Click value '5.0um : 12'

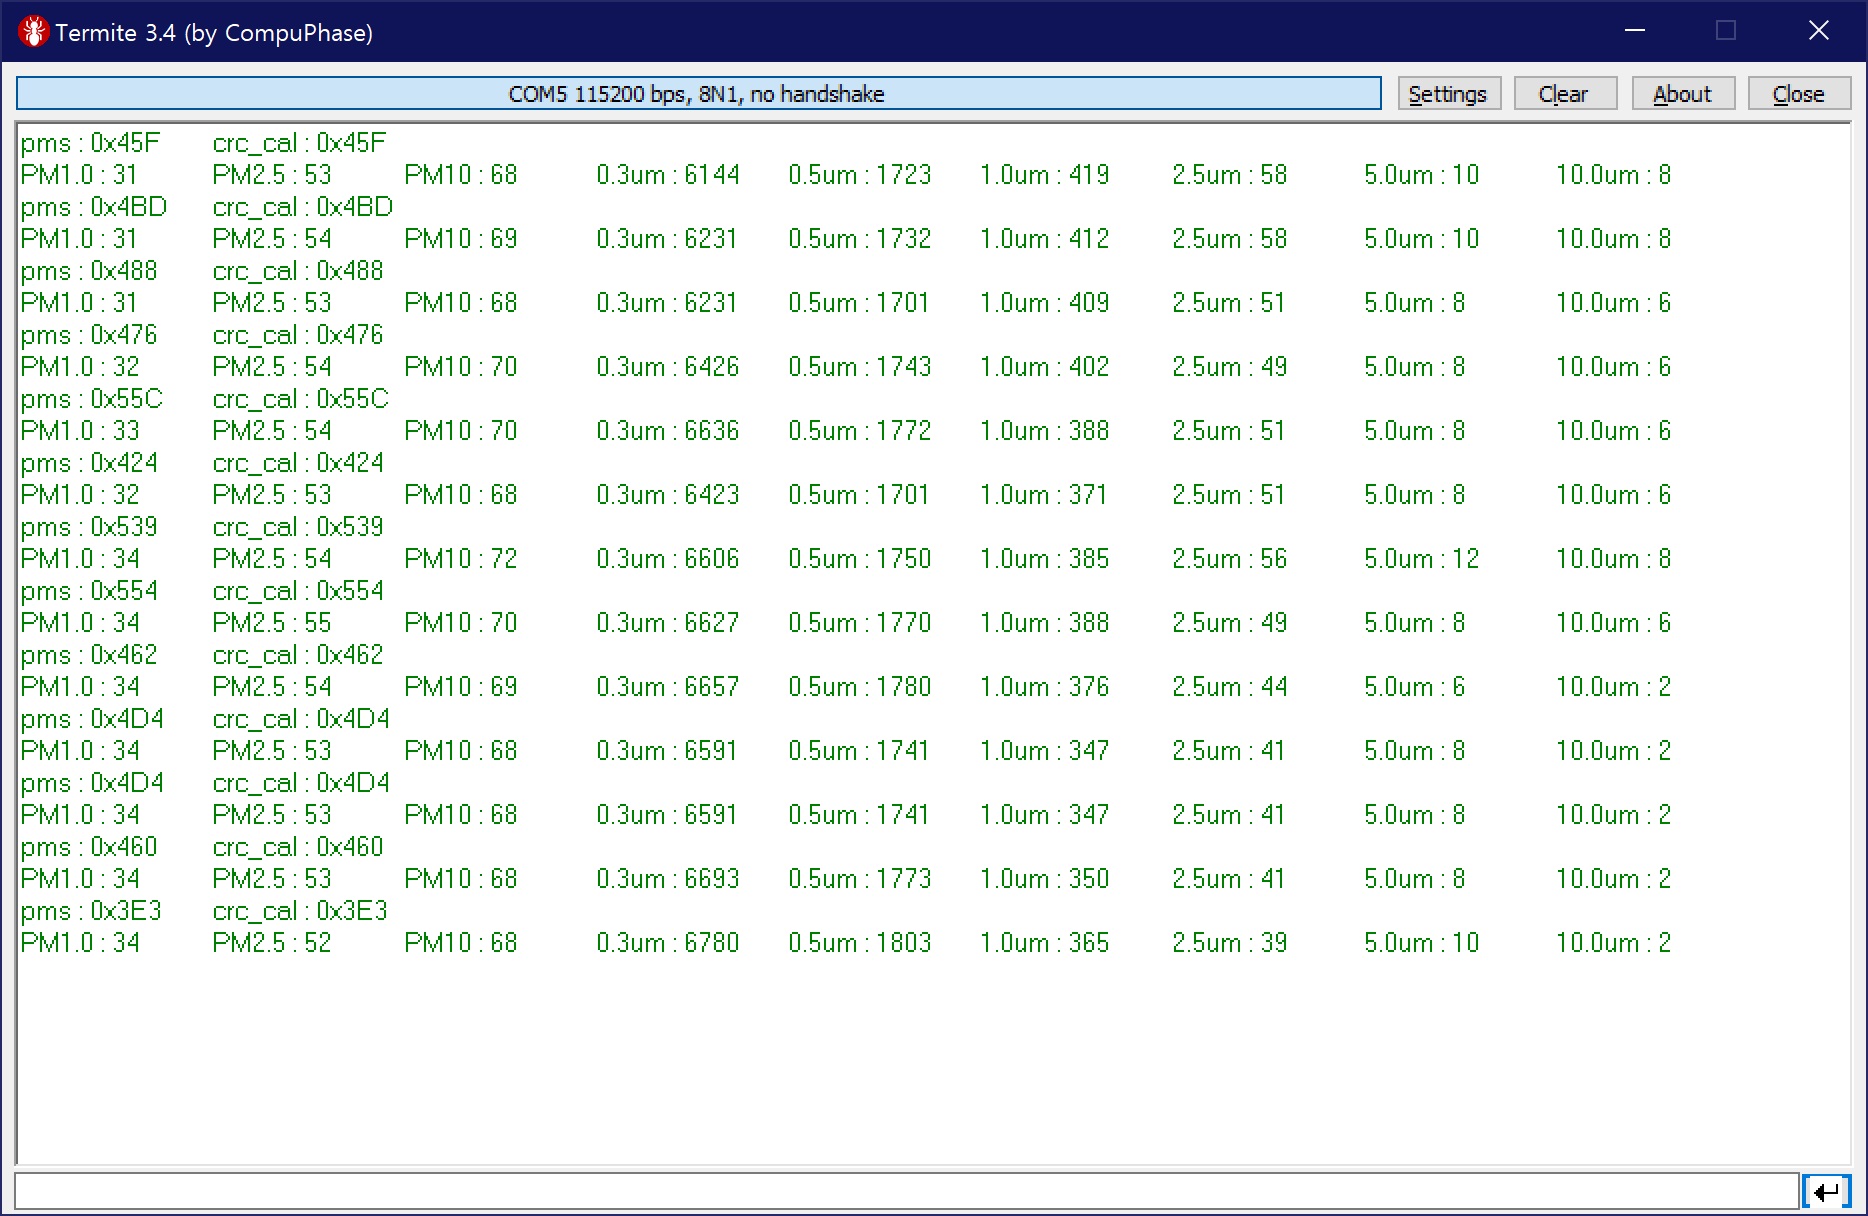(x=1422, y=559)
